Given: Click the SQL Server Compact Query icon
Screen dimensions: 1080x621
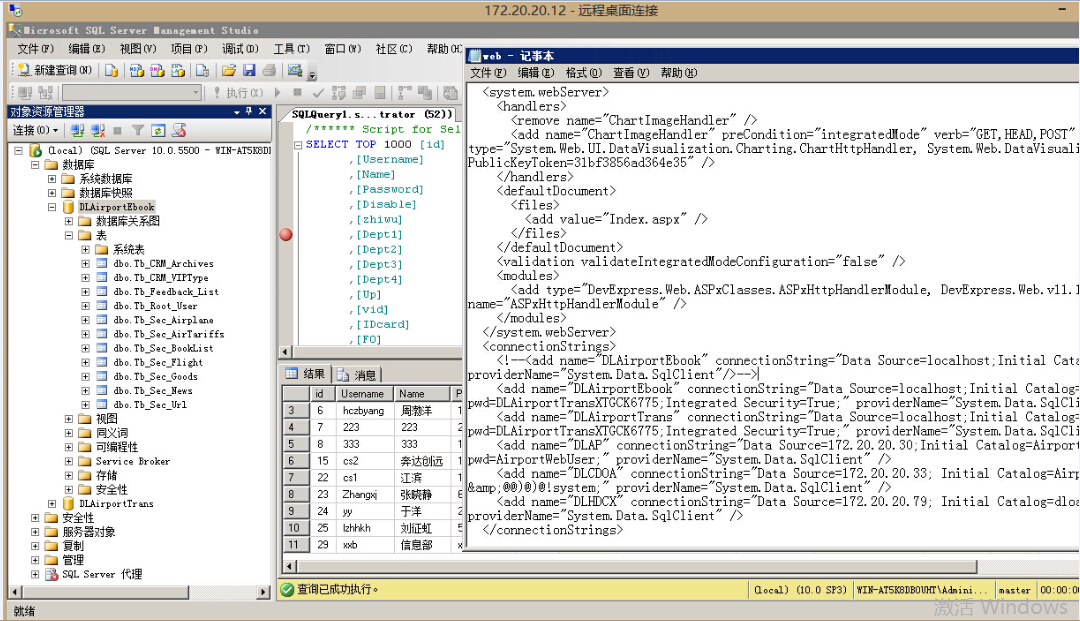Looking at the screenshot, I should [x=202, y=70].
